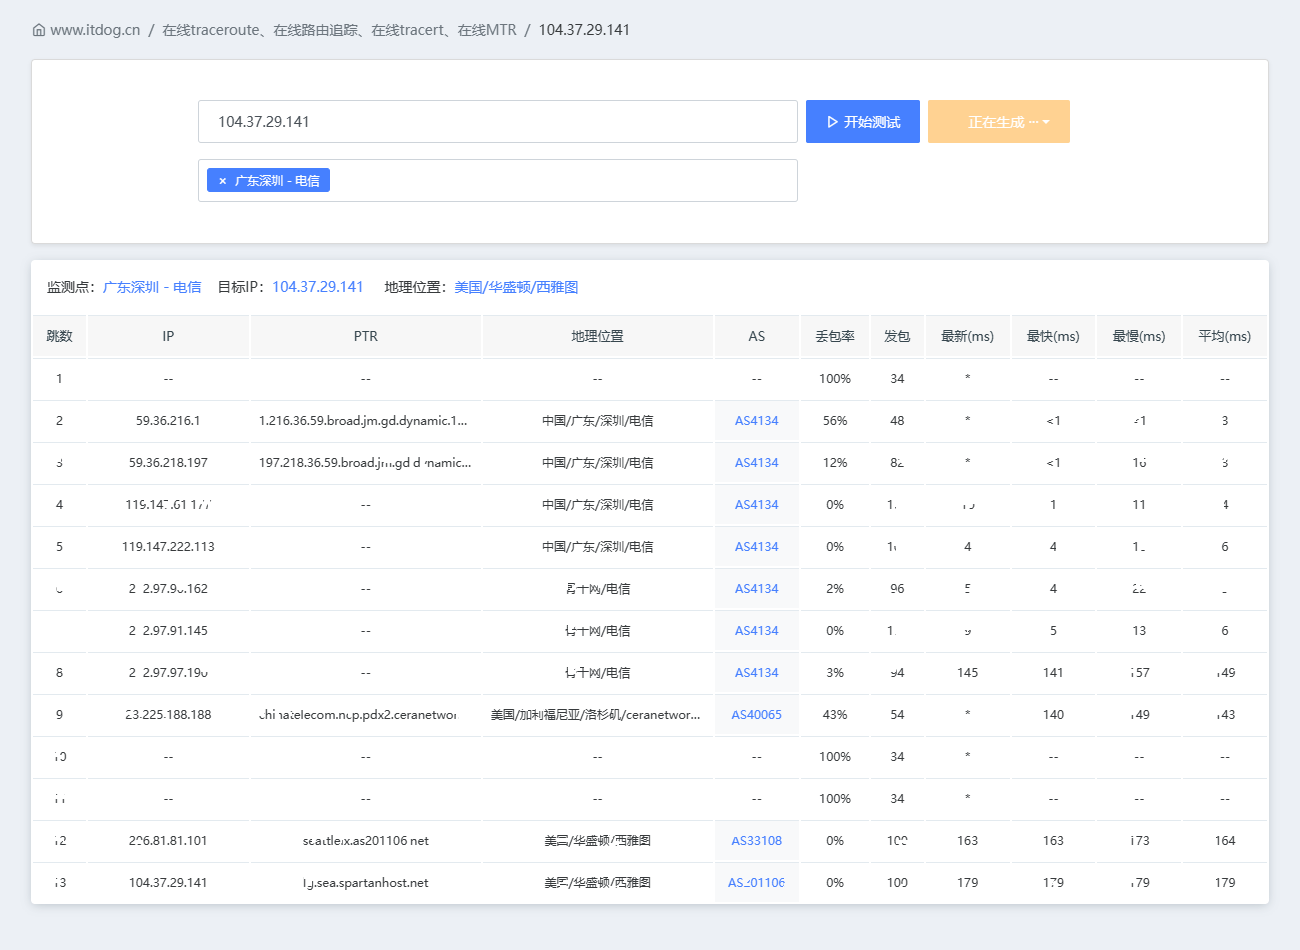Open the monitoring node selector box

coord(498,181)
